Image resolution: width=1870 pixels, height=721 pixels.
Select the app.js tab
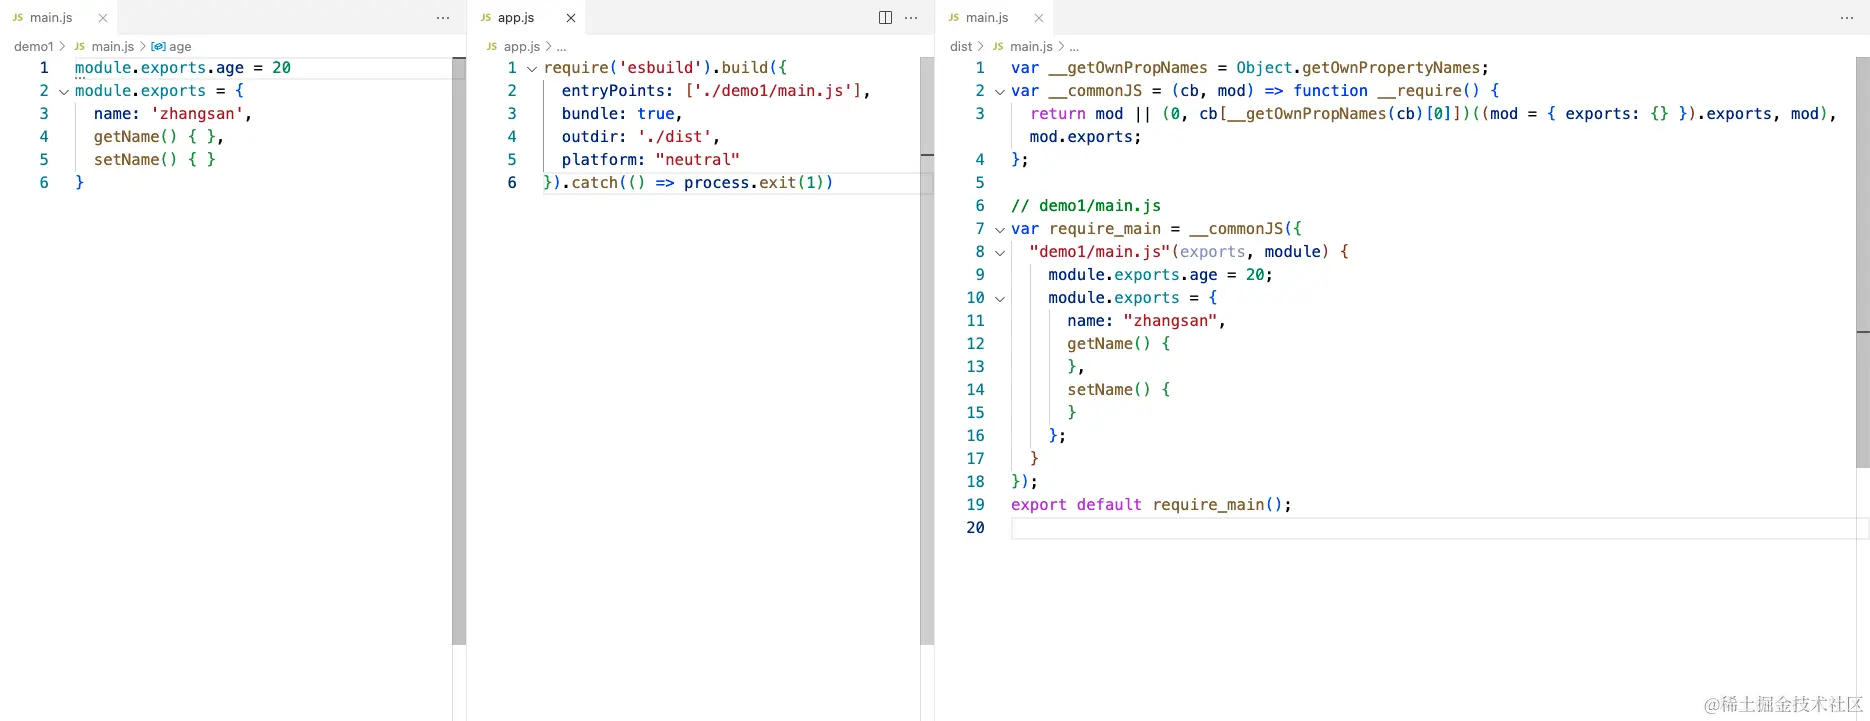[x=526, y=18]
